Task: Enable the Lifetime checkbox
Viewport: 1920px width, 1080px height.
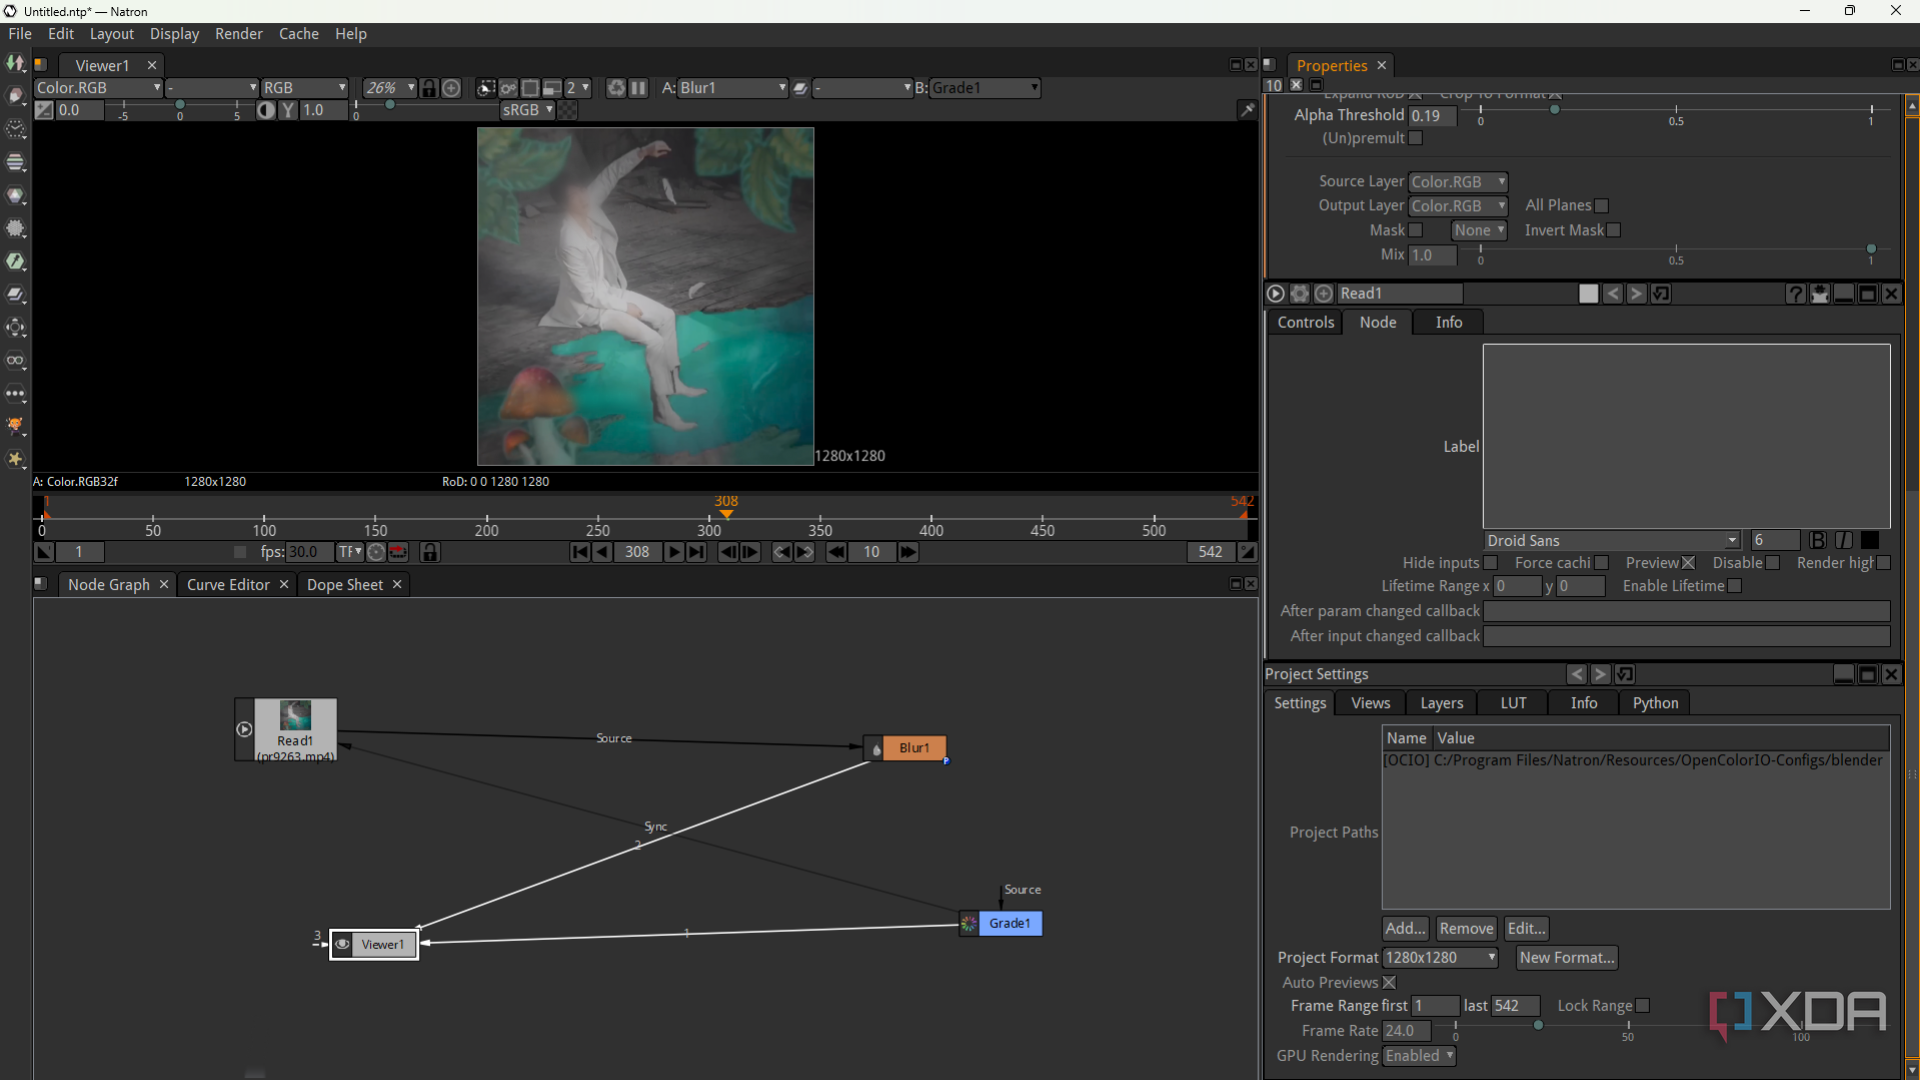Action: click(1735, 586)
